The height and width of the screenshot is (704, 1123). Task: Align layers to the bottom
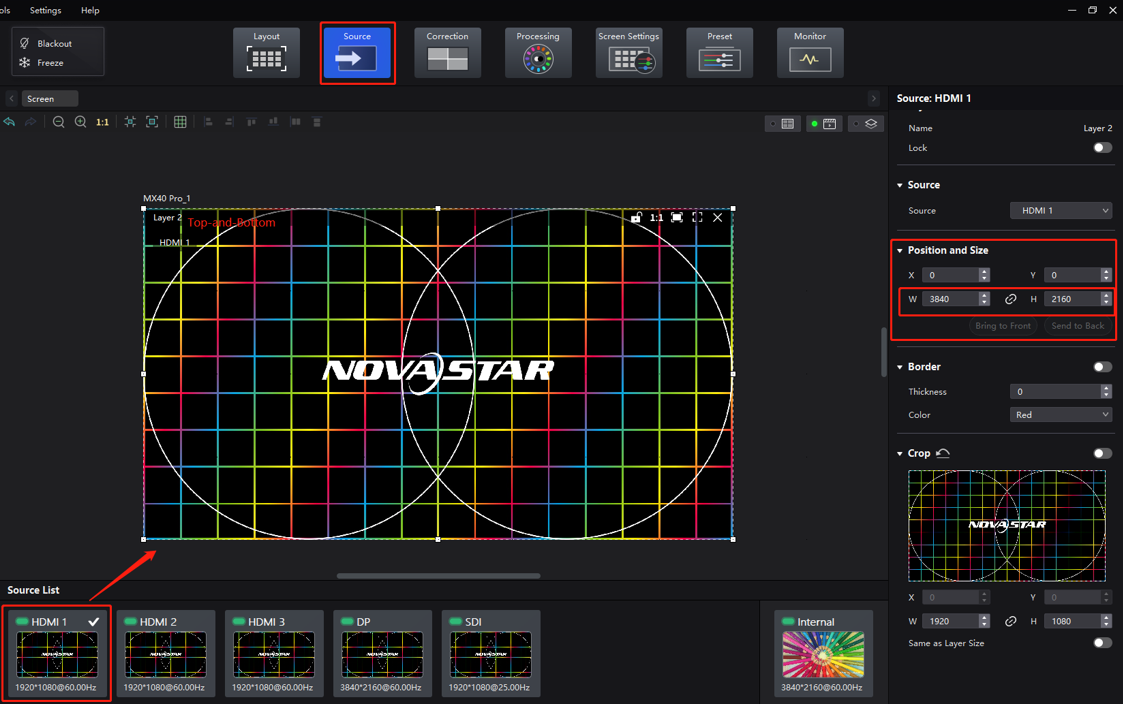tap(273, 122)
